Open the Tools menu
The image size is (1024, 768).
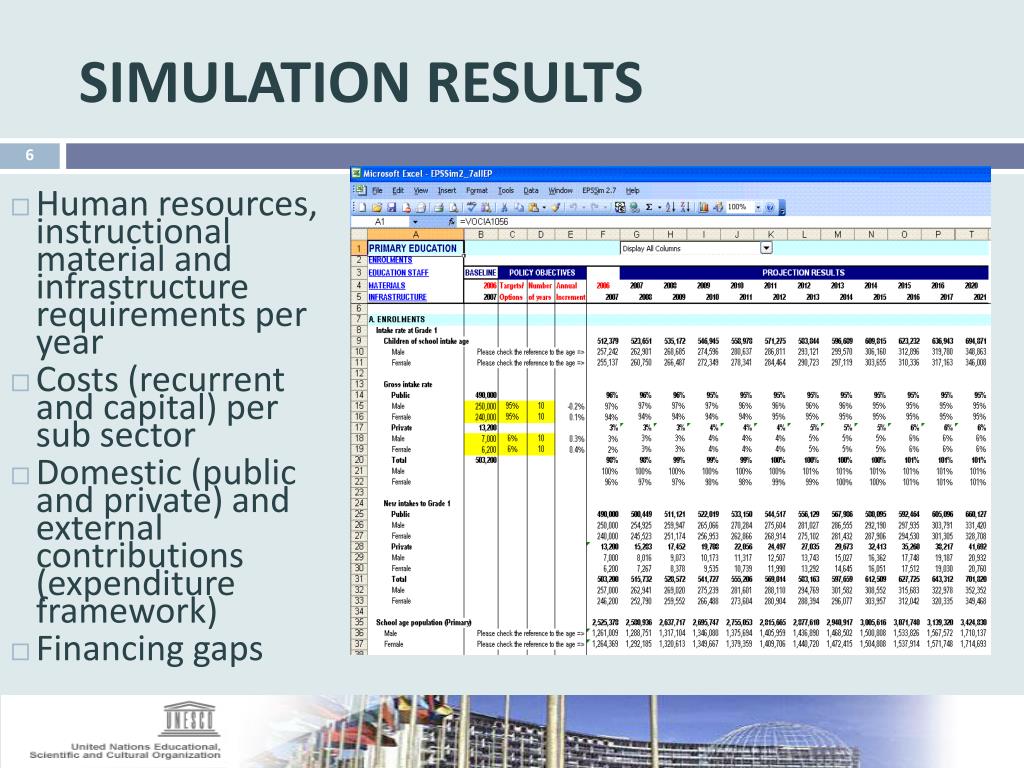(x=506, y=191)
